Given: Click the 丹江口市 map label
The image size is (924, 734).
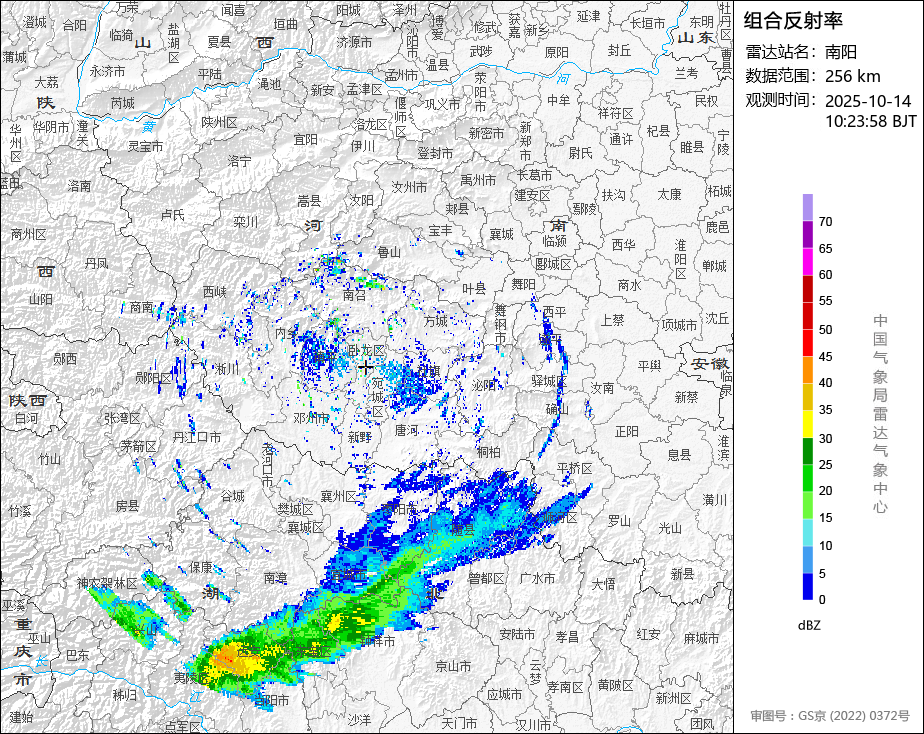Looking at the screenshot, I should [x=197, y=437].
